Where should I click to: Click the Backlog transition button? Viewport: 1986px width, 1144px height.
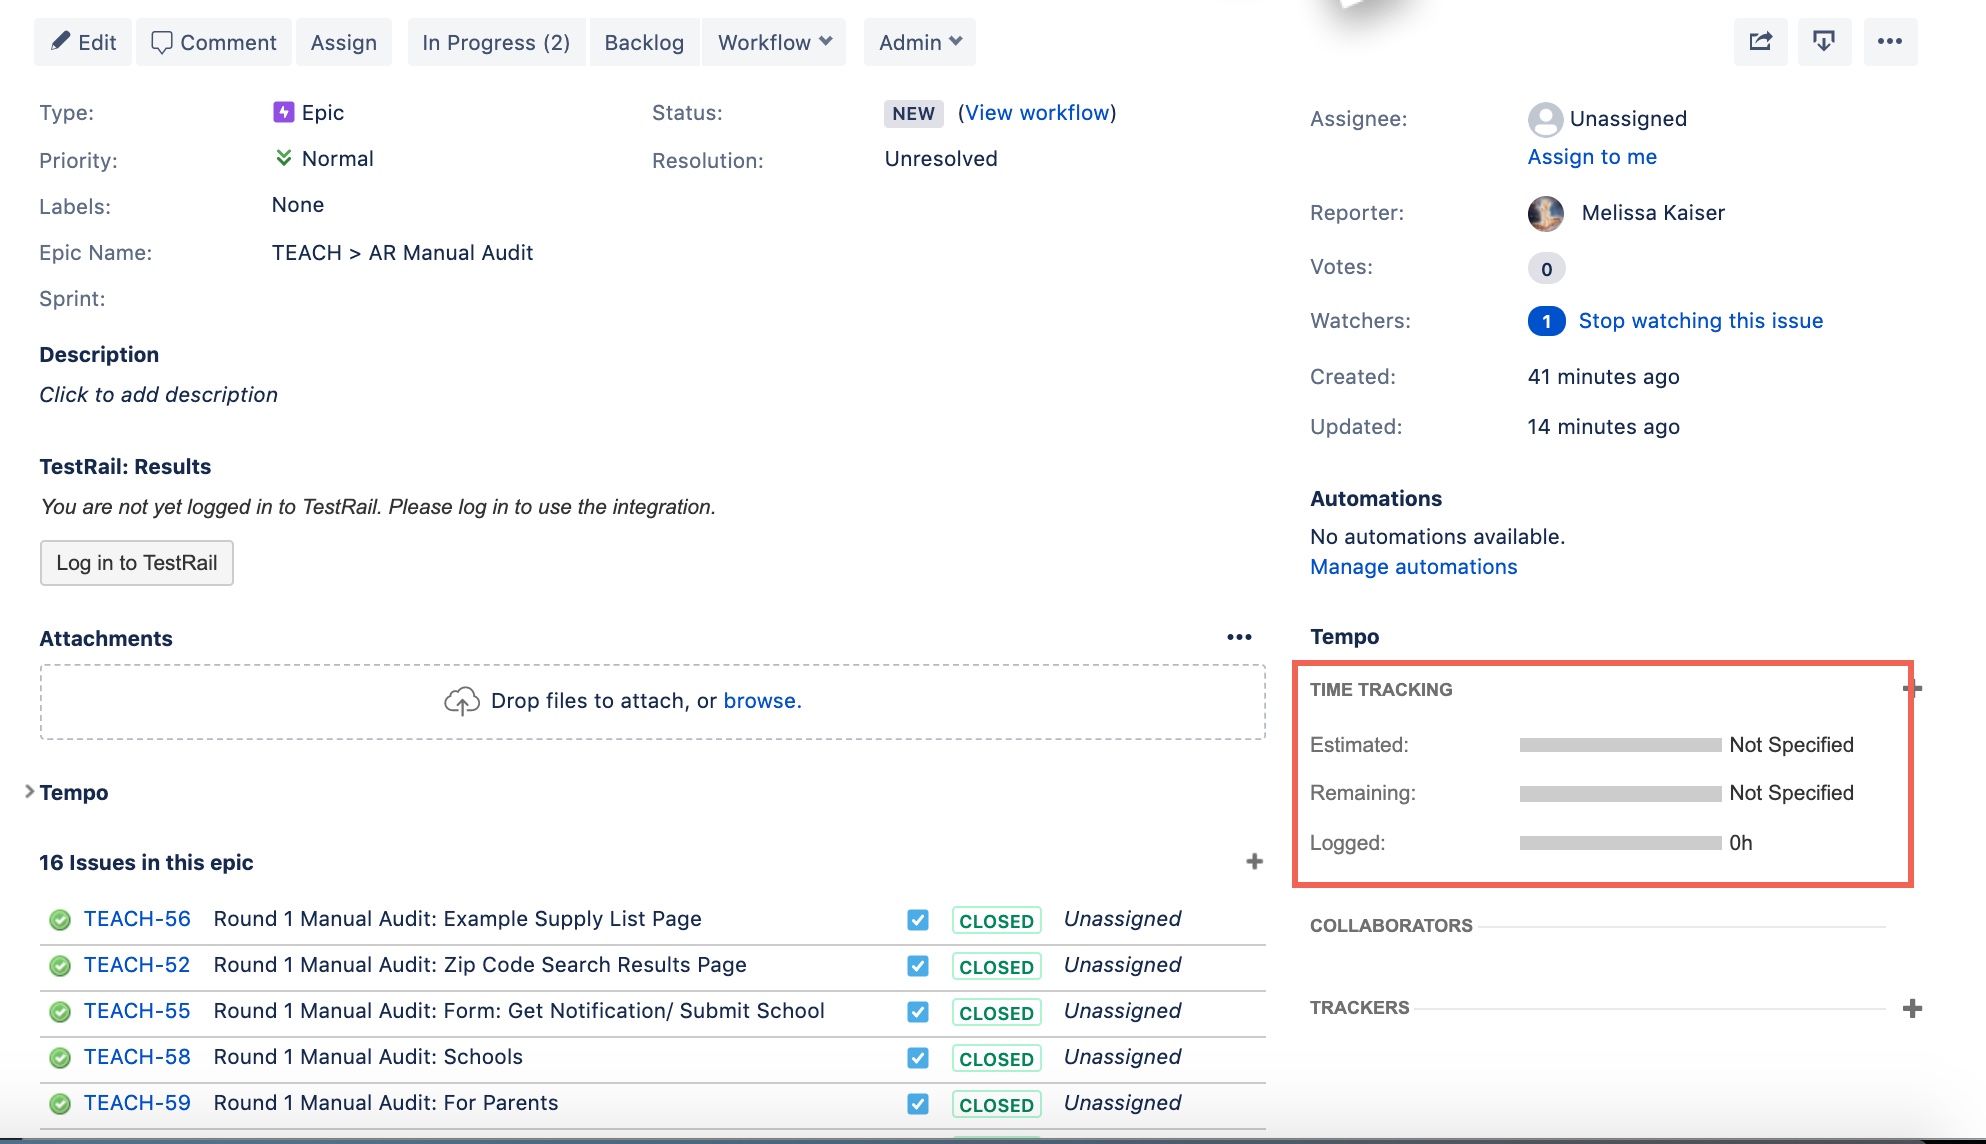[644, 42]
